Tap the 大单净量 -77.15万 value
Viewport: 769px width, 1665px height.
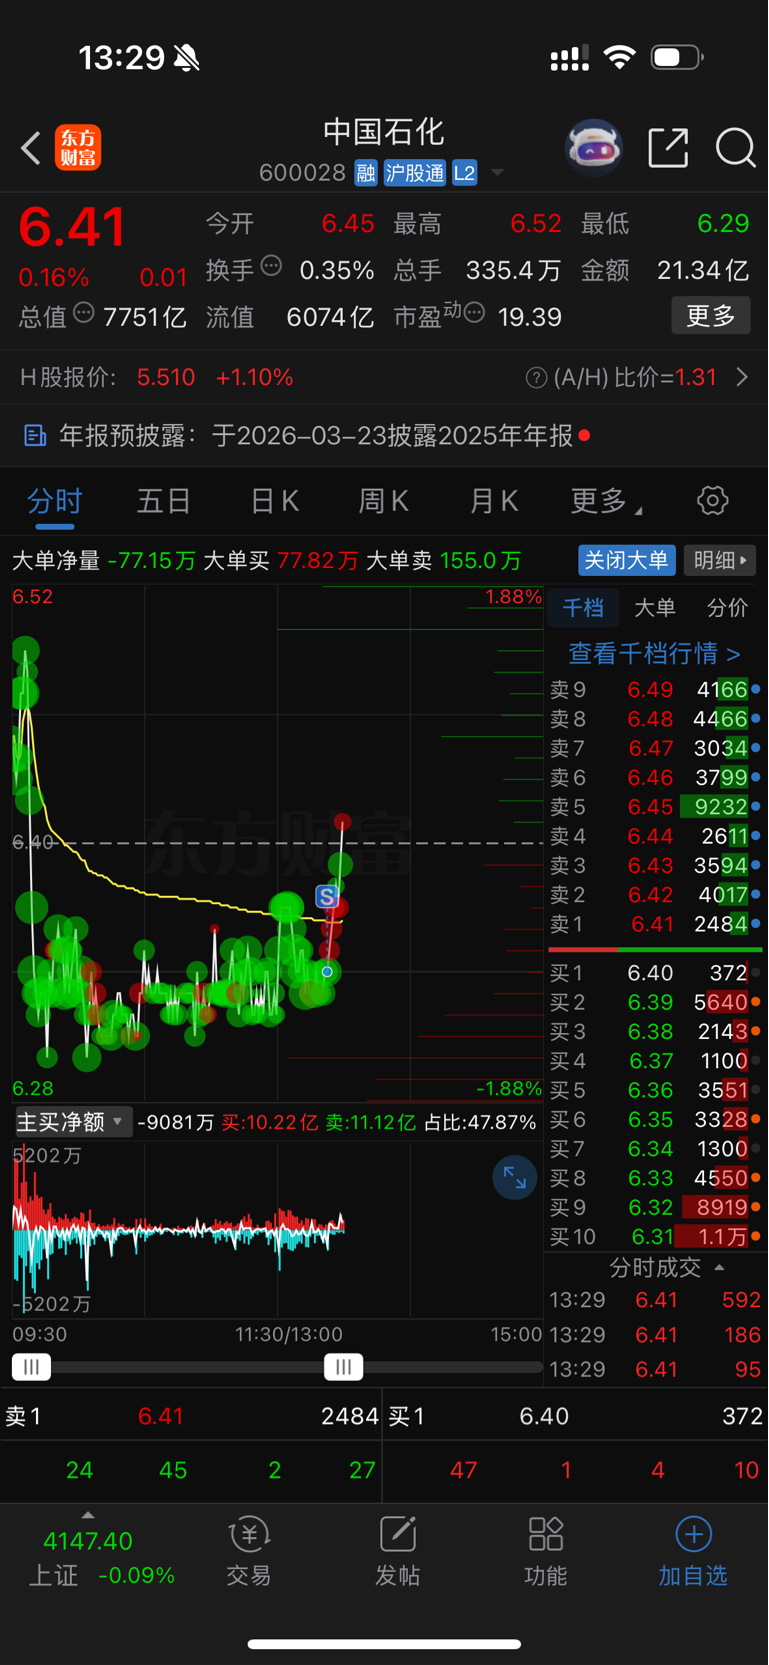[x=152, y=560]
